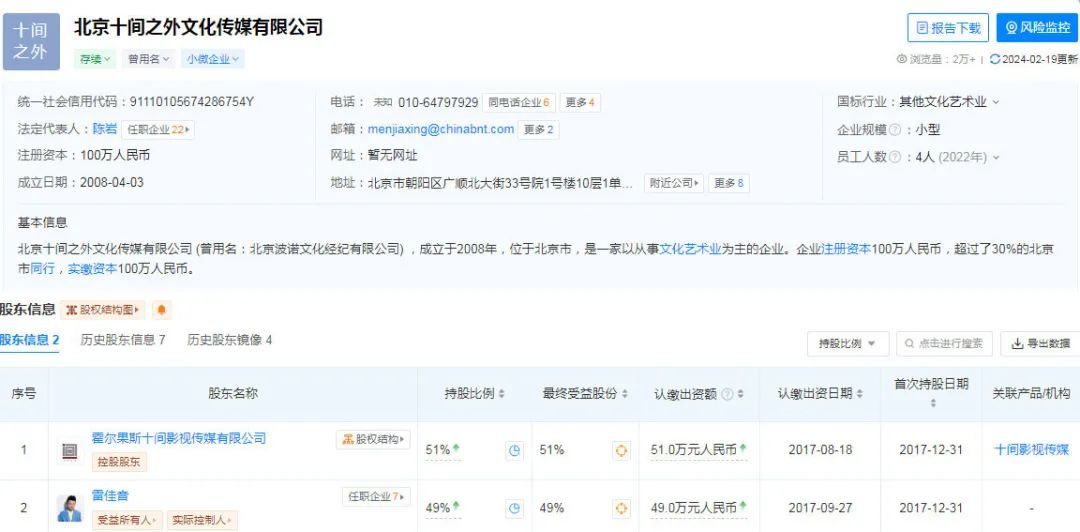Click search field 点击进行搜索

click(x=944, y=344)
